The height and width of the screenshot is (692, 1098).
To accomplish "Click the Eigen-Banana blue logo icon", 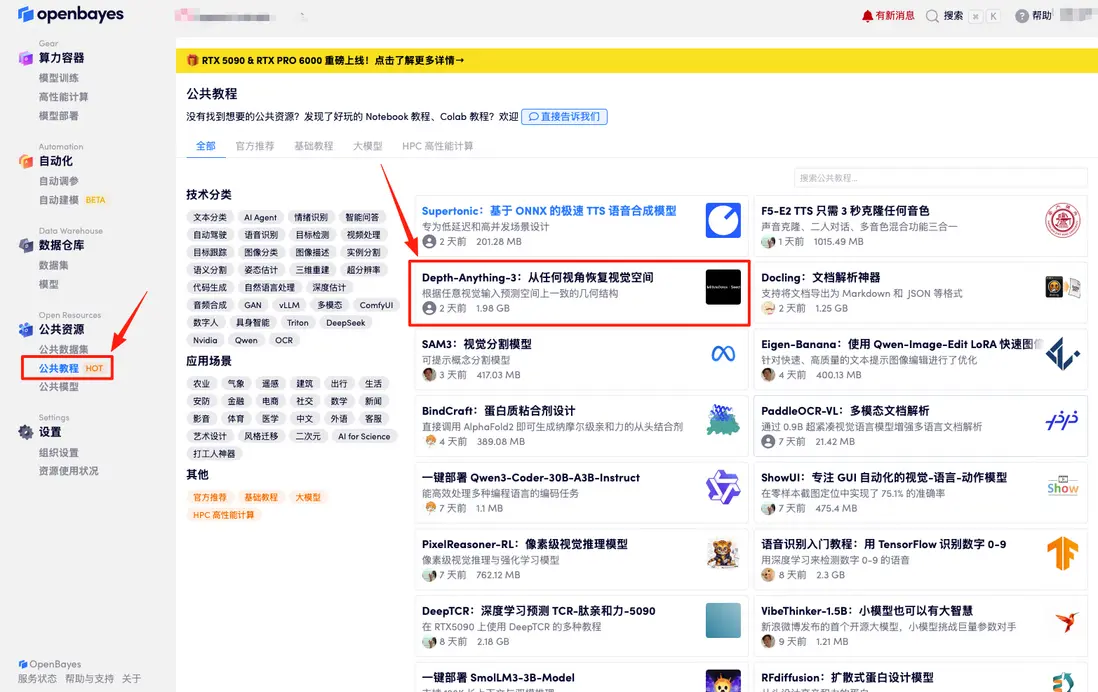I will pyautogui.click(x=1062, y=354).
